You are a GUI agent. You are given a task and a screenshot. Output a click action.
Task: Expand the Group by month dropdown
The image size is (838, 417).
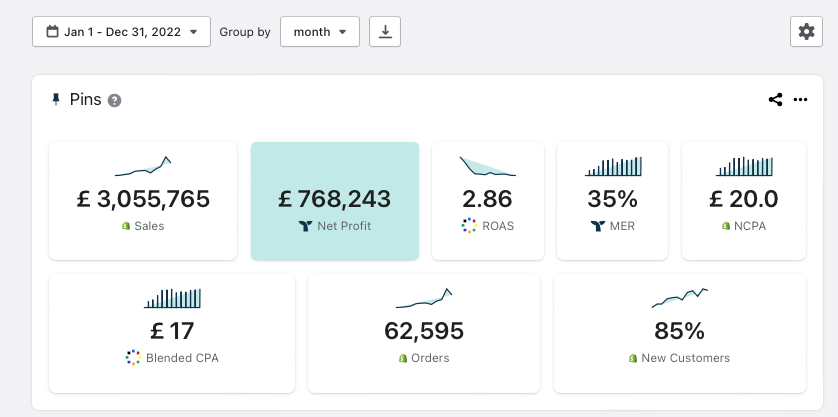point(319,32)
